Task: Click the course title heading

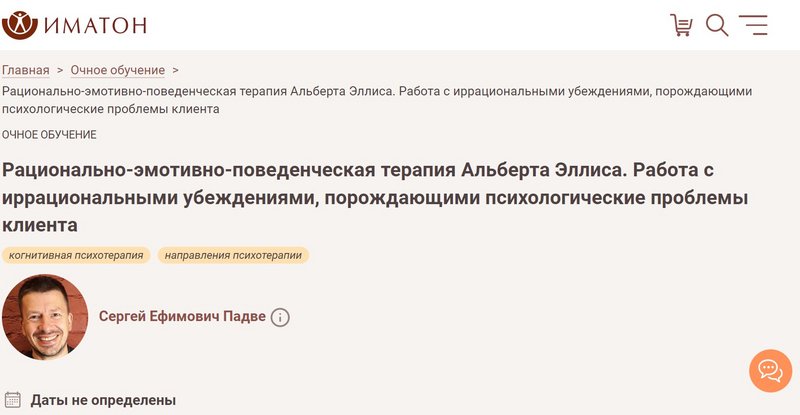Action: (375, 197)
